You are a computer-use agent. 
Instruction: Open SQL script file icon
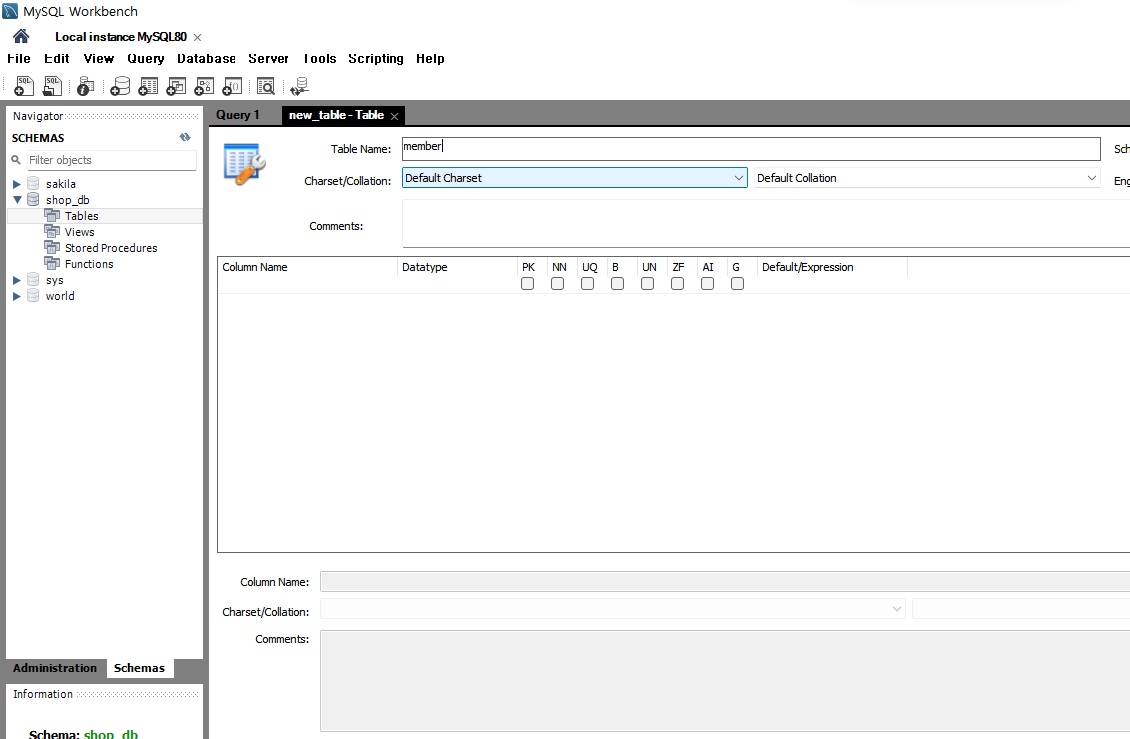pos(52,87)
